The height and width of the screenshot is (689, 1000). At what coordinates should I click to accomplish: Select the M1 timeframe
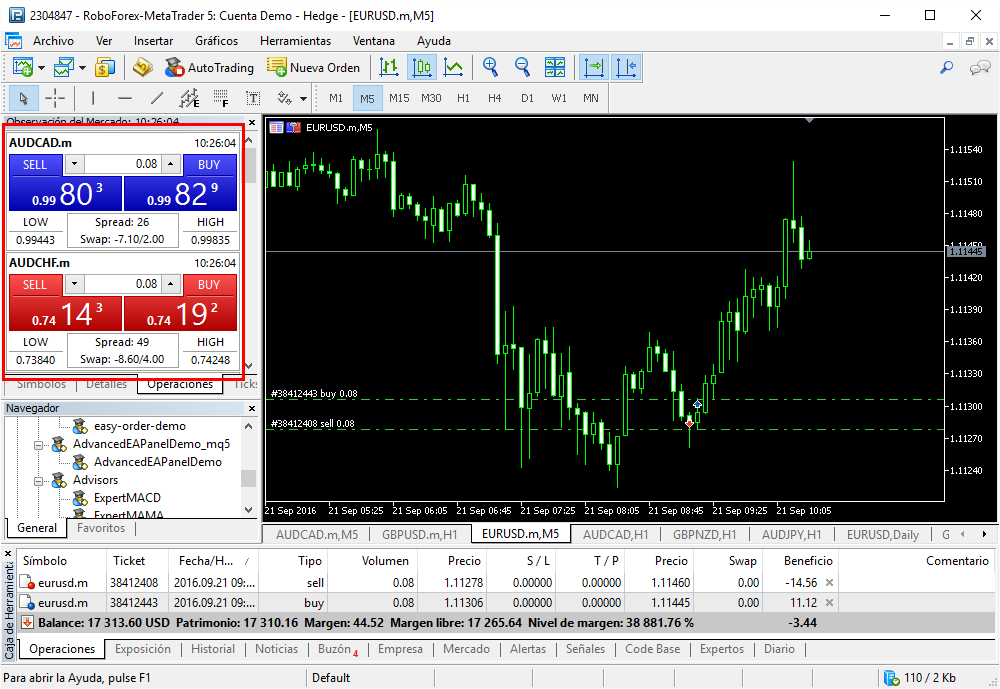[x=336, y=98]
